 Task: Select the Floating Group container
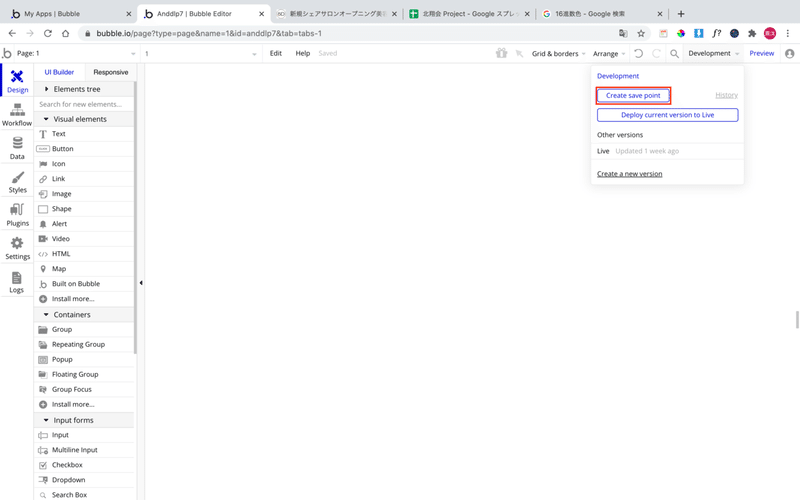point(84,374)
